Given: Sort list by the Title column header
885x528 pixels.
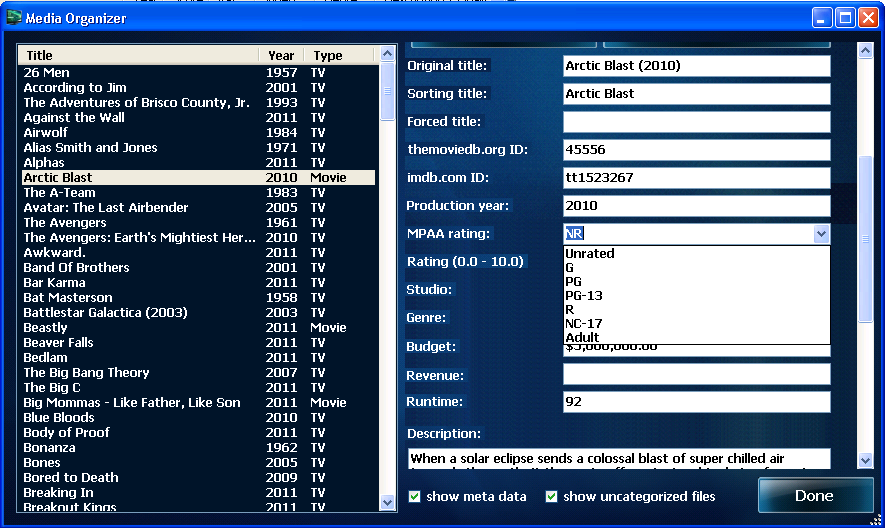Looking at the screenshot, I should pyautogui.click(x=138, y=55).
